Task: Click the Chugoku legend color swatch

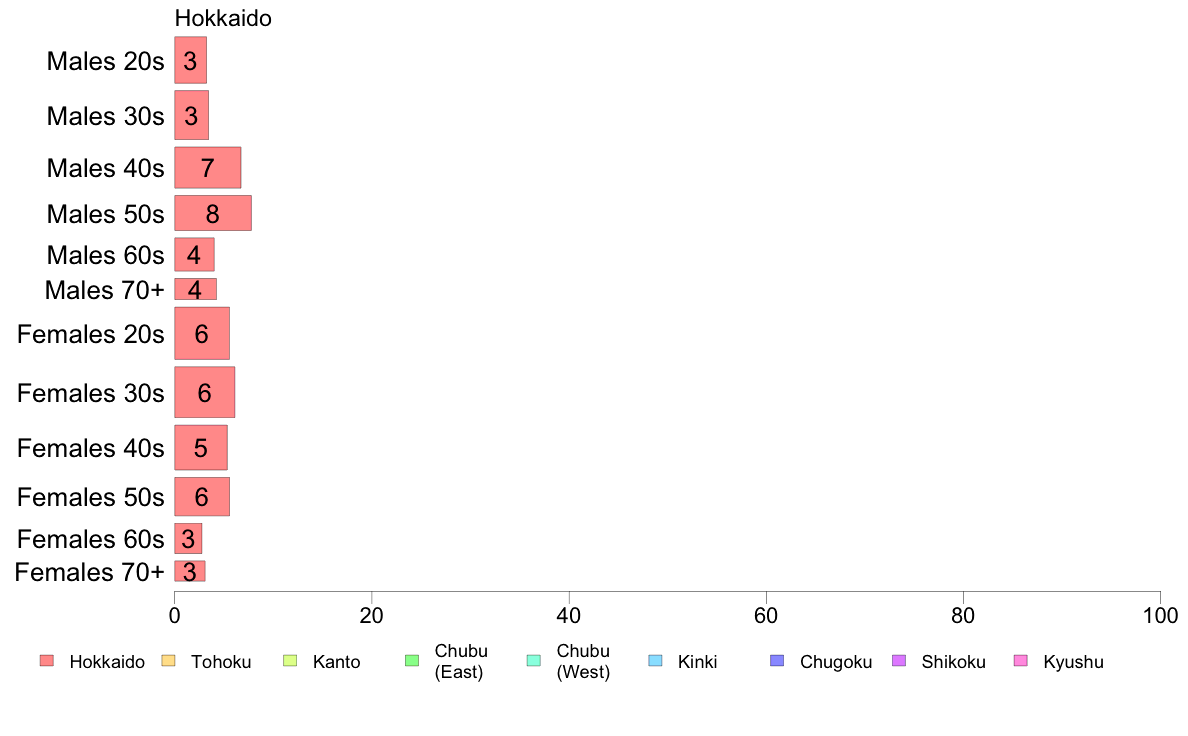Action: tap(777, 661)
